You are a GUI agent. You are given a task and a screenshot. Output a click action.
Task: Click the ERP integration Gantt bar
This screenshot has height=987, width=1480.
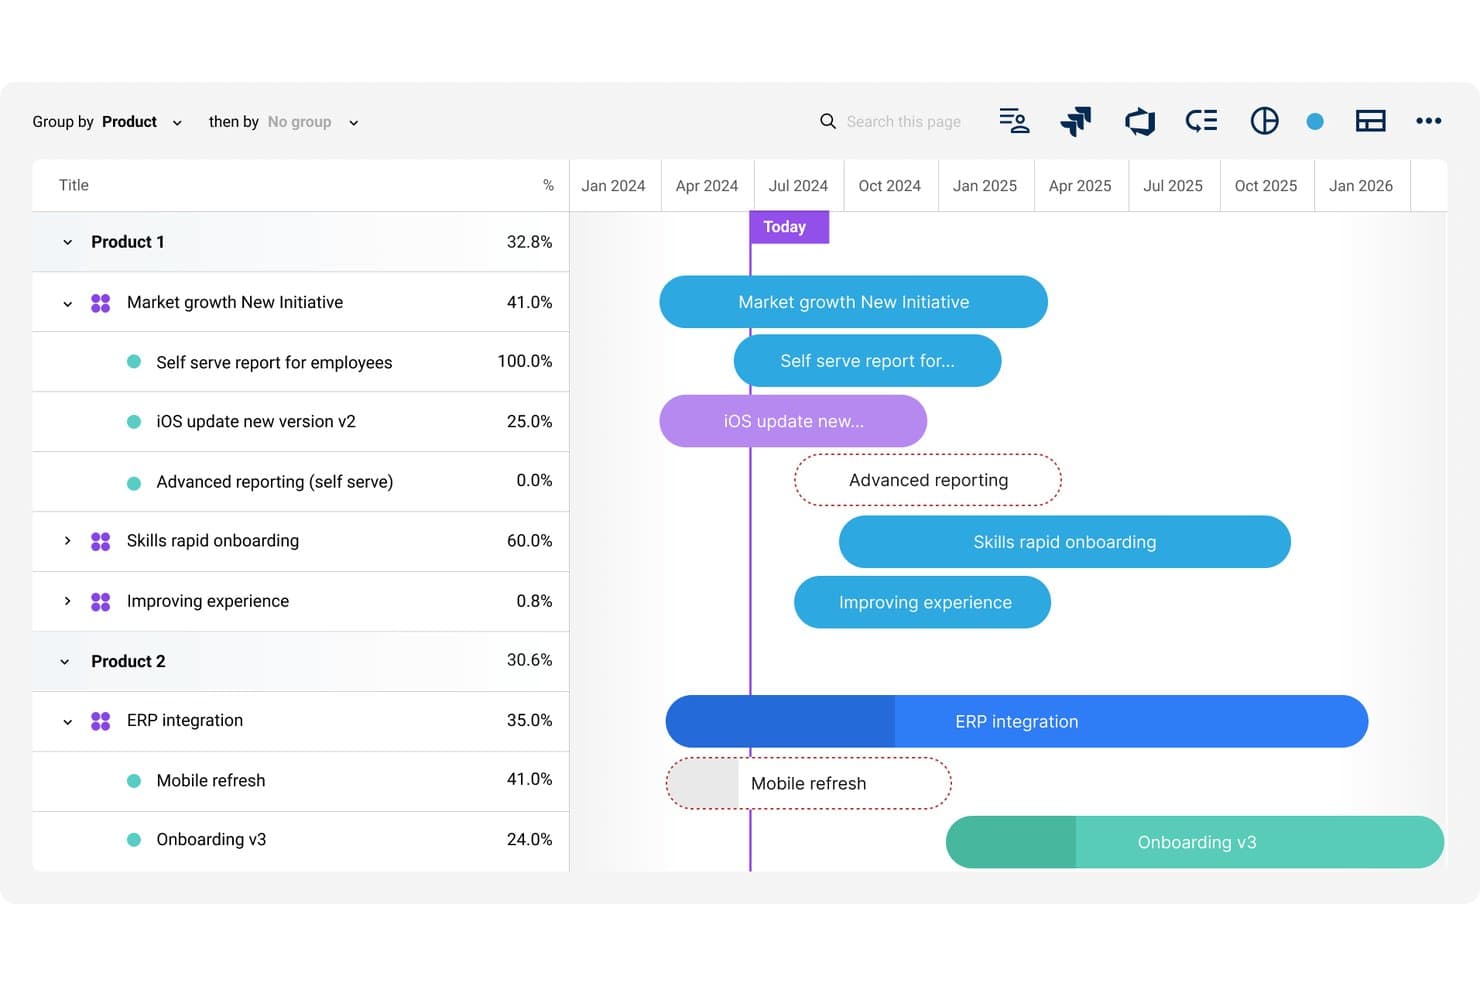[x=1016, y=721]
